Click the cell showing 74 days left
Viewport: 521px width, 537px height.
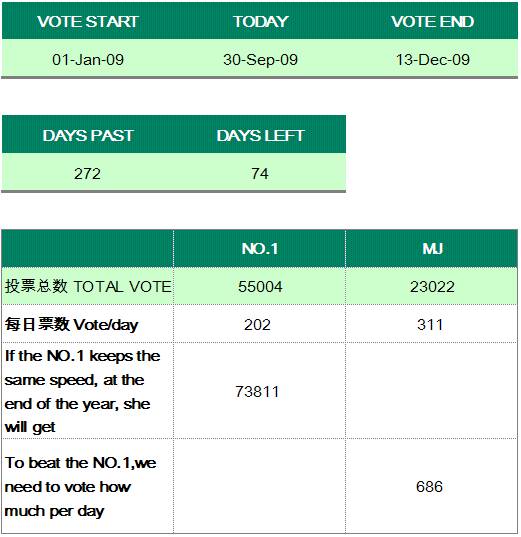(x=260, y=173)
